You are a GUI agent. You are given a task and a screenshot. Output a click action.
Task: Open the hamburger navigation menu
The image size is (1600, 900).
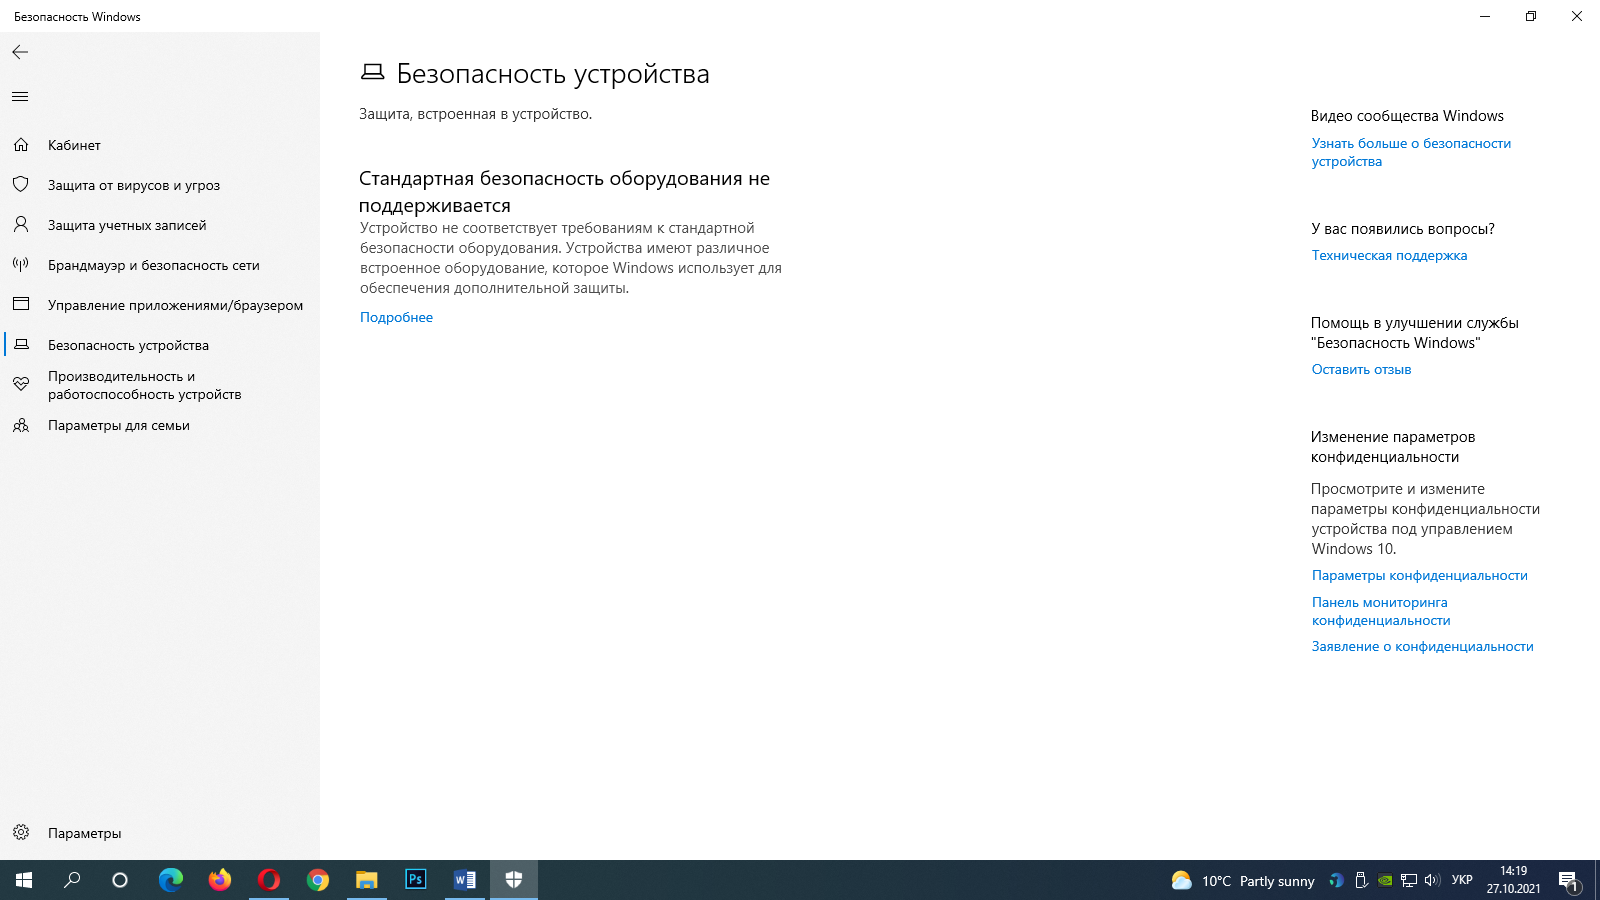[20, 97]
